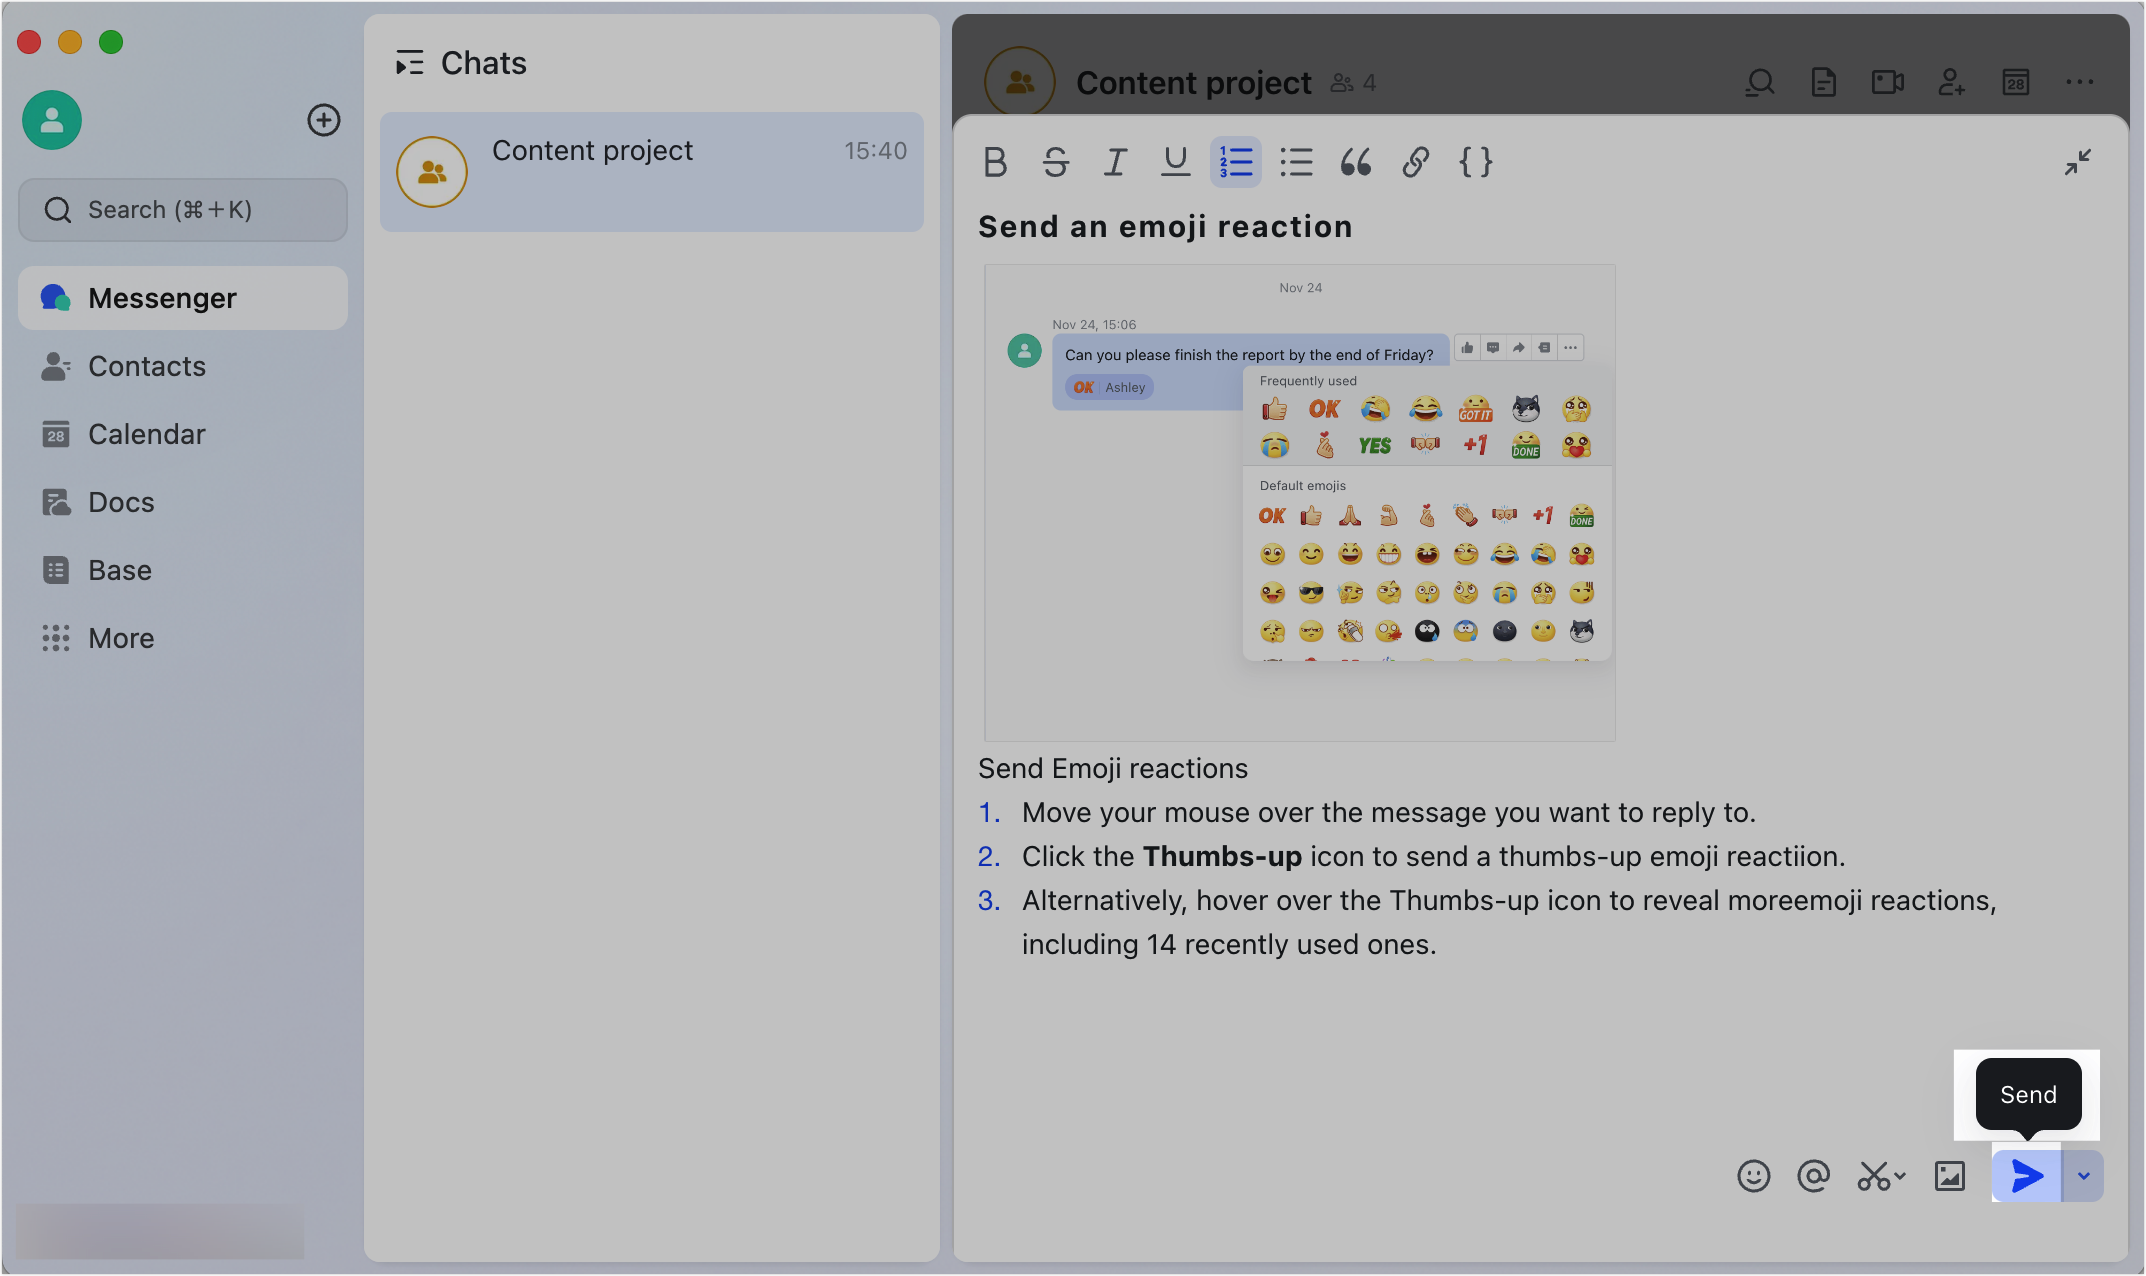Click the blue Send button
Viewport: 2146px width, 1276px height.
point(2026,1176)
